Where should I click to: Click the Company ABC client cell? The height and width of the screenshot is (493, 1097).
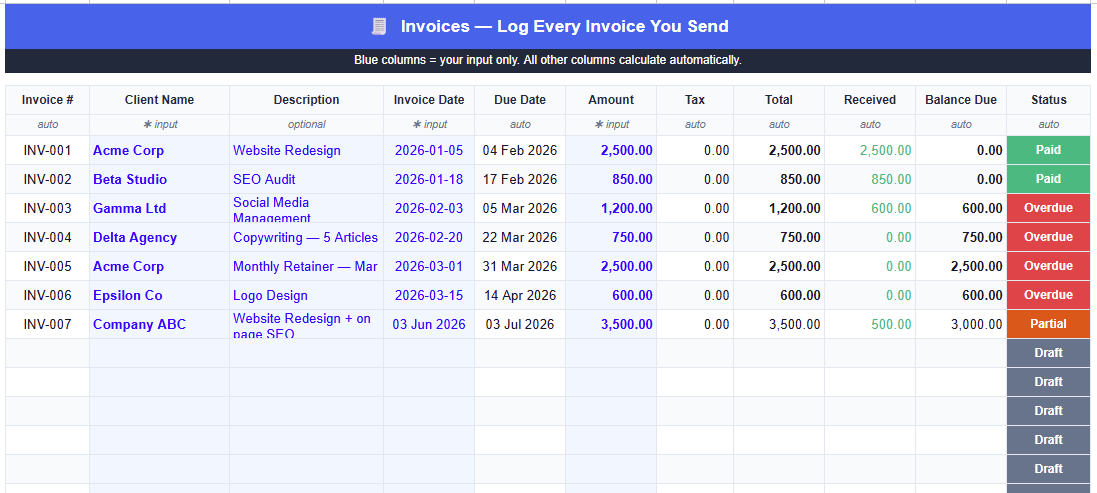(x=160, y=324)
